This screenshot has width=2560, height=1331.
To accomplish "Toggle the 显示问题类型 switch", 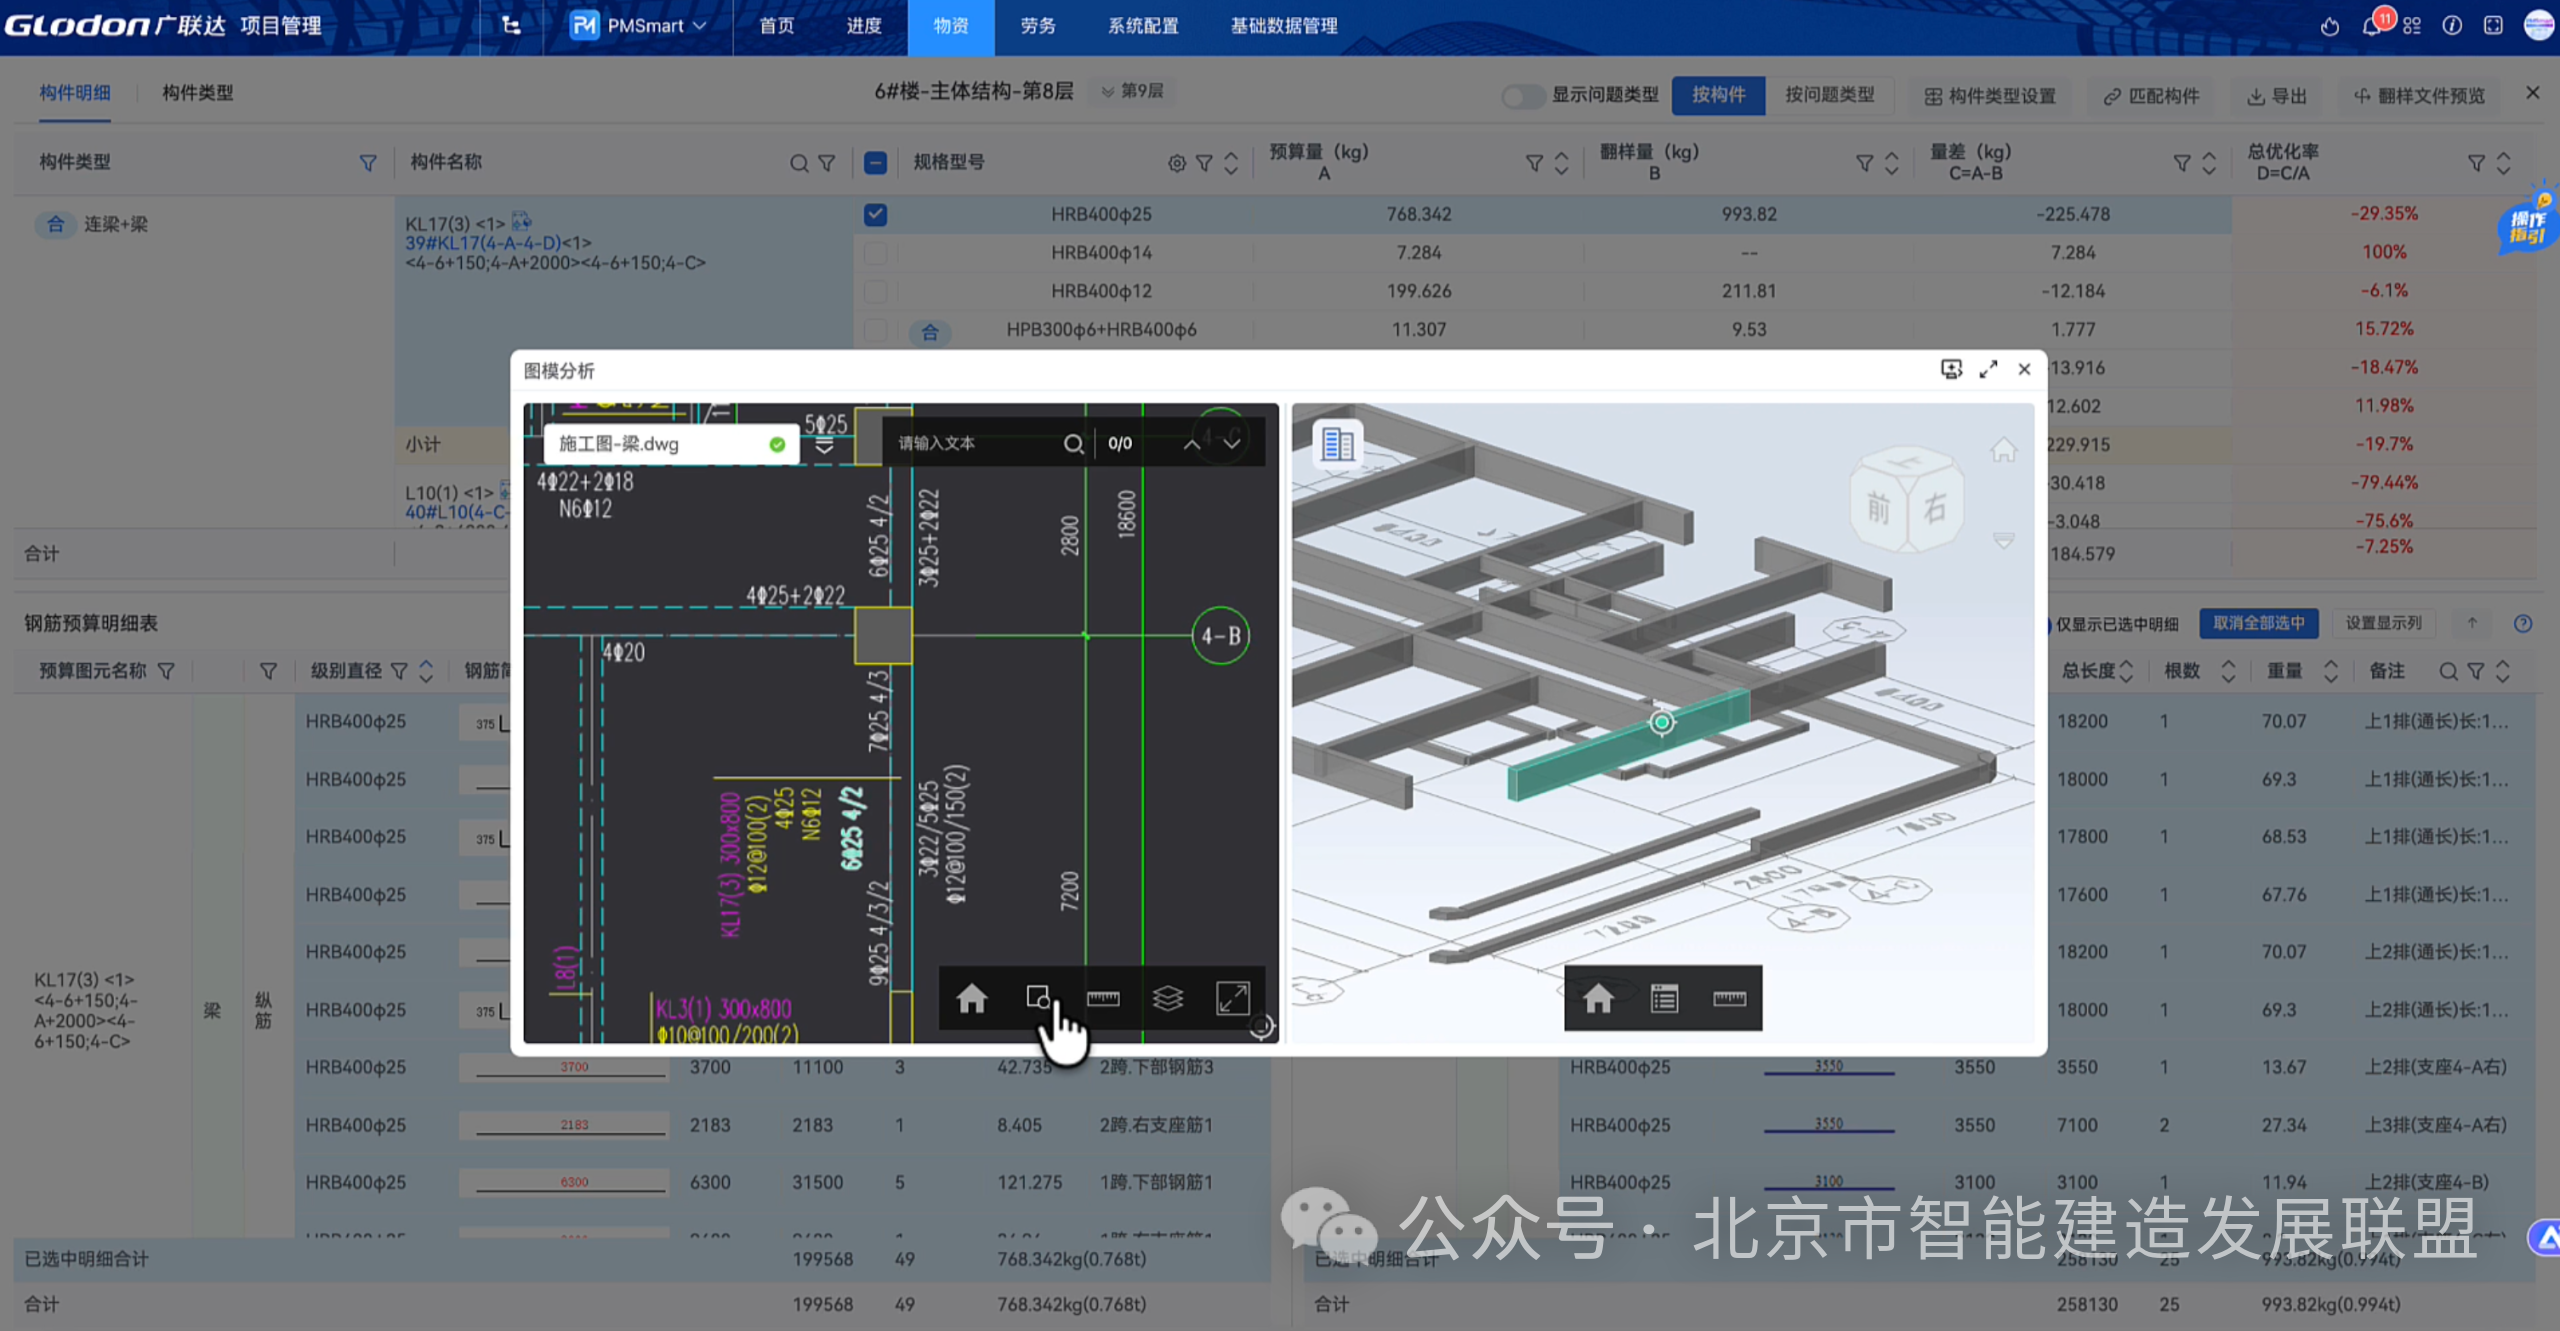I will click(1522, 96).
